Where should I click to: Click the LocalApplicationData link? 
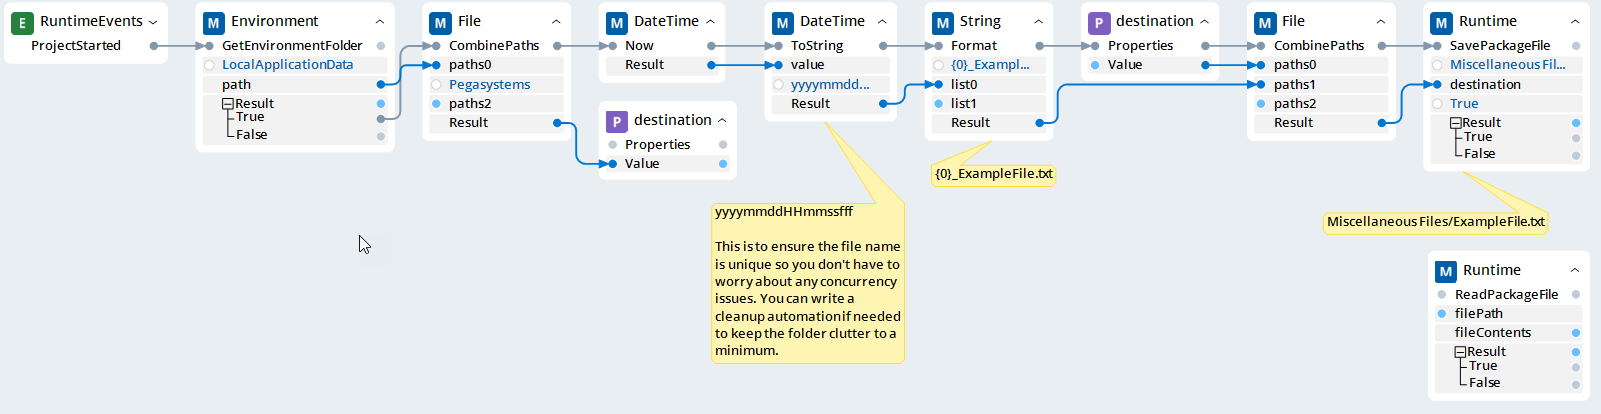point(287,65)
